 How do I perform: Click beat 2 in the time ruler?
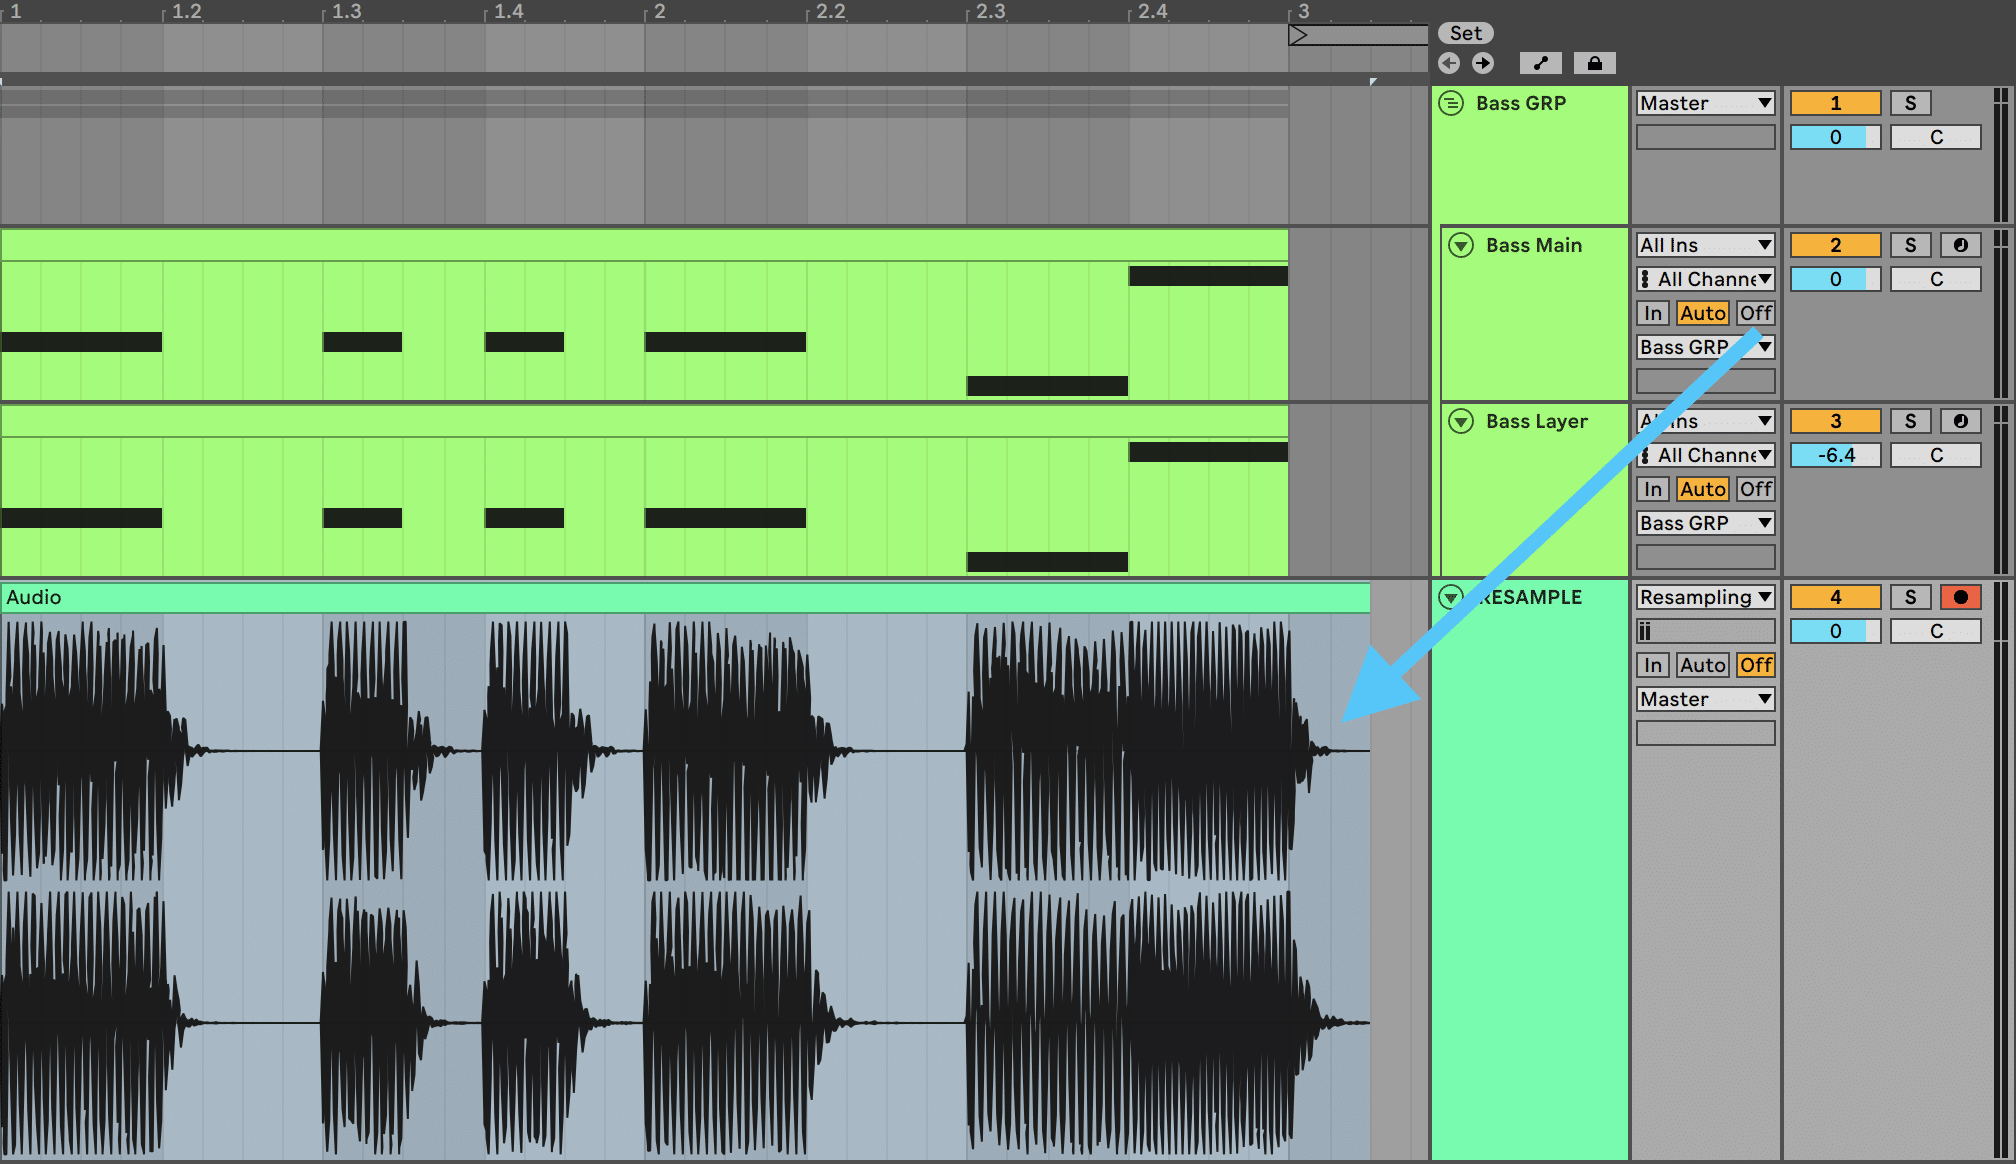tap(659, 11)
